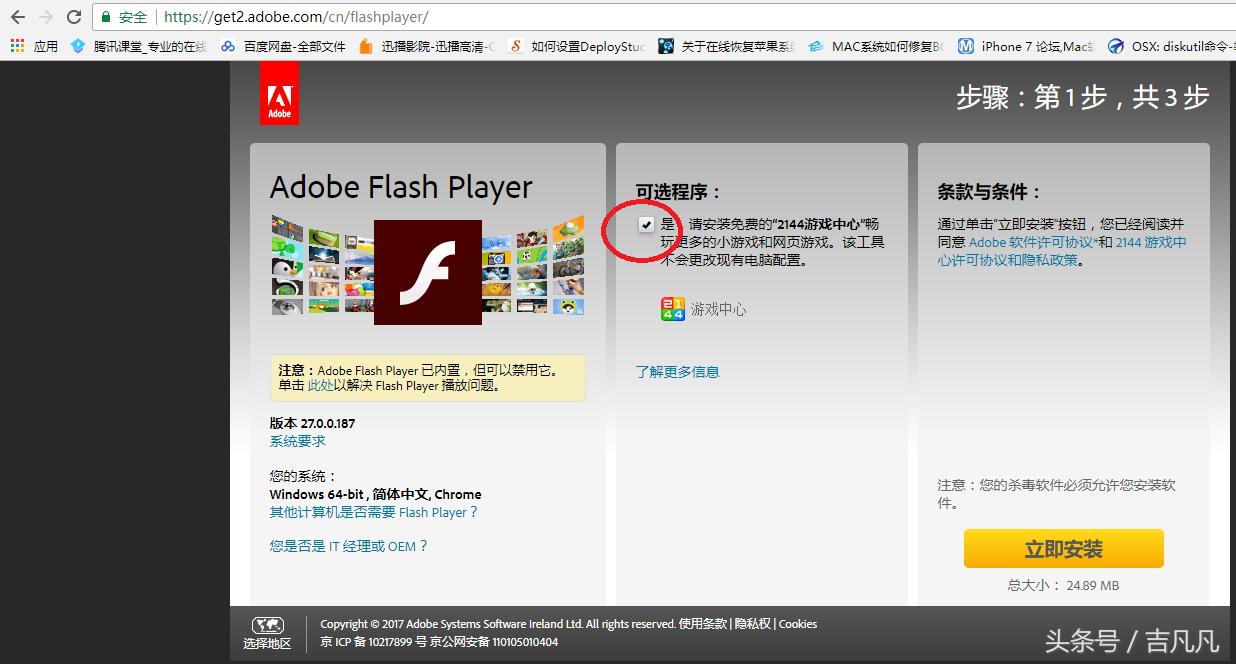The image size is (1236, 664).
Task: Click the 使用条款 footer link
Action: 703,623
